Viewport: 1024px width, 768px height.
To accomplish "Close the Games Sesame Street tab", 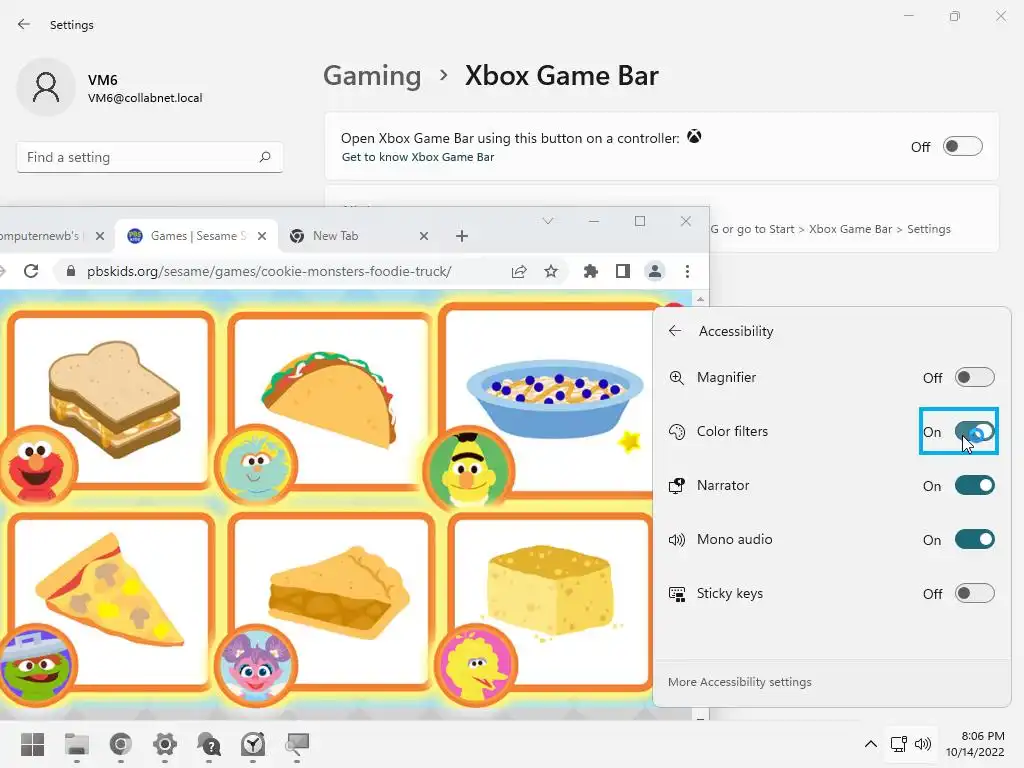I will click(262, 236).
